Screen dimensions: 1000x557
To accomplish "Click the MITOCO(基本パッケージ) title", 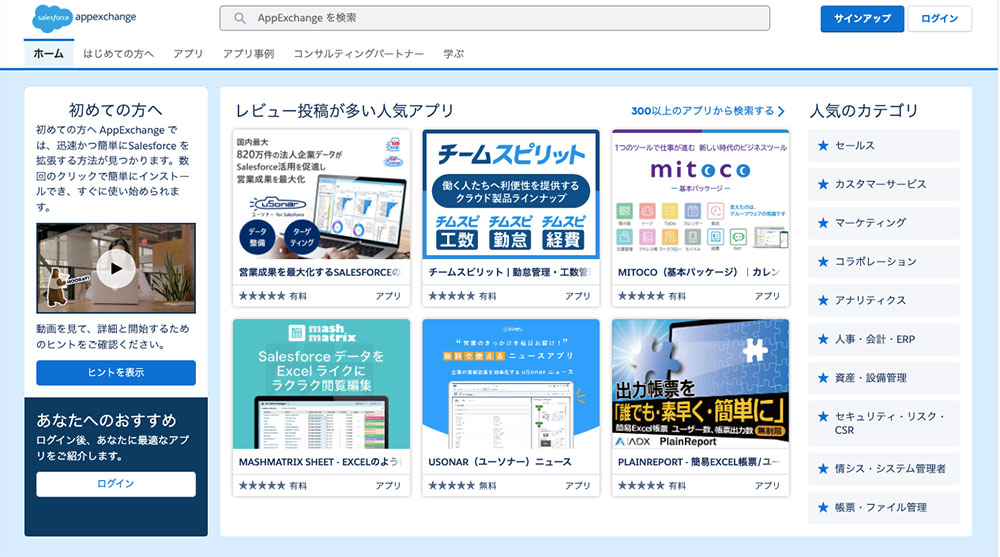I will [x=699, y=272].
